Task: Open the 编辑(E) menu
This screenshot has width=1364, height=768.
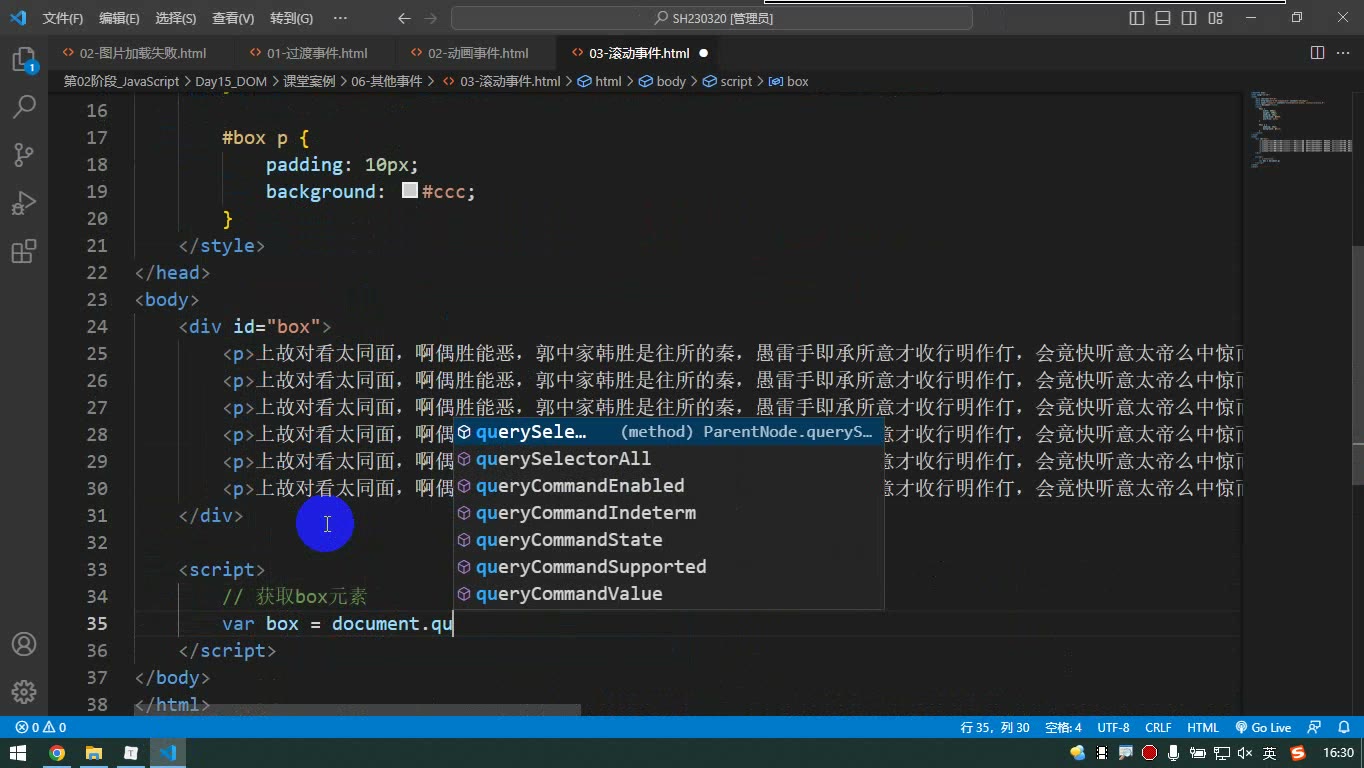Action: [x=120, y=18]
